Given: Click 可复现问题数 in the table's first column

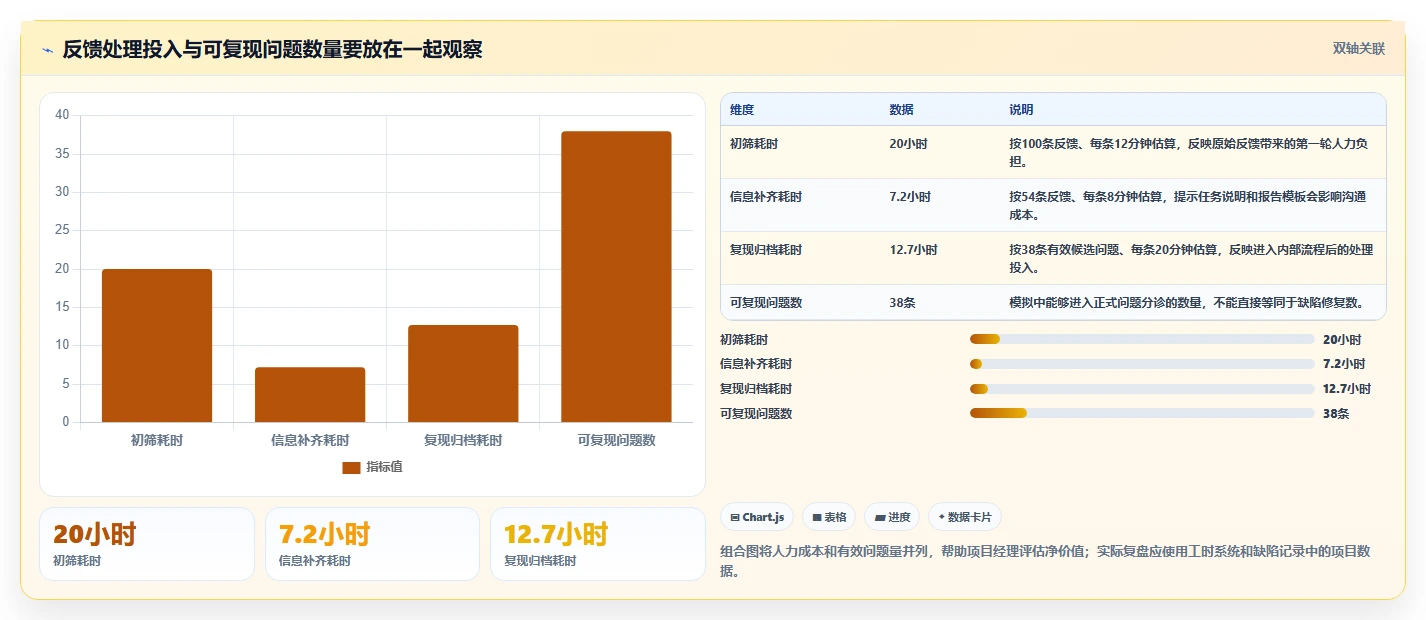Looking at the screenshot, I should [x=766, y=302].
